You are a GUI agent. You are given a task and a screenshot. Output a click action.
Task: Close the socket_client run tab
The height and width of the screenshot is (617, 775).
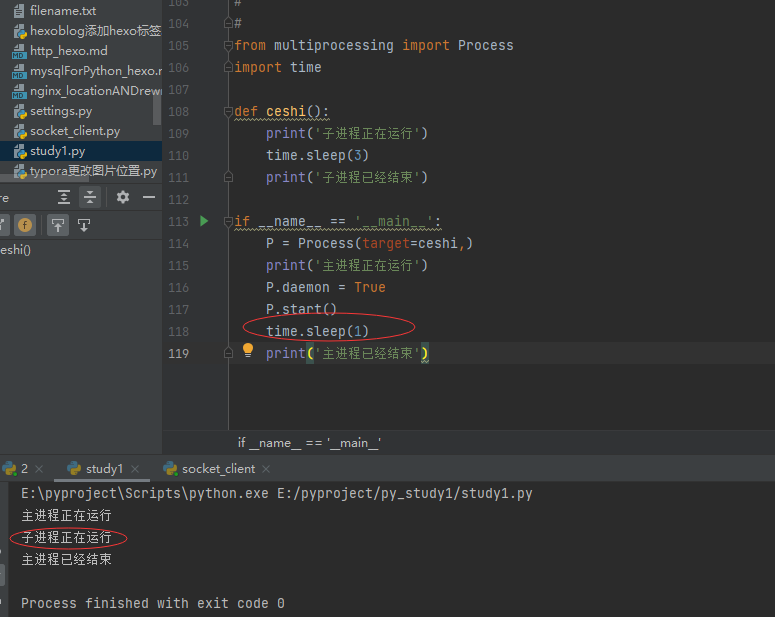[x=267, y=469]
